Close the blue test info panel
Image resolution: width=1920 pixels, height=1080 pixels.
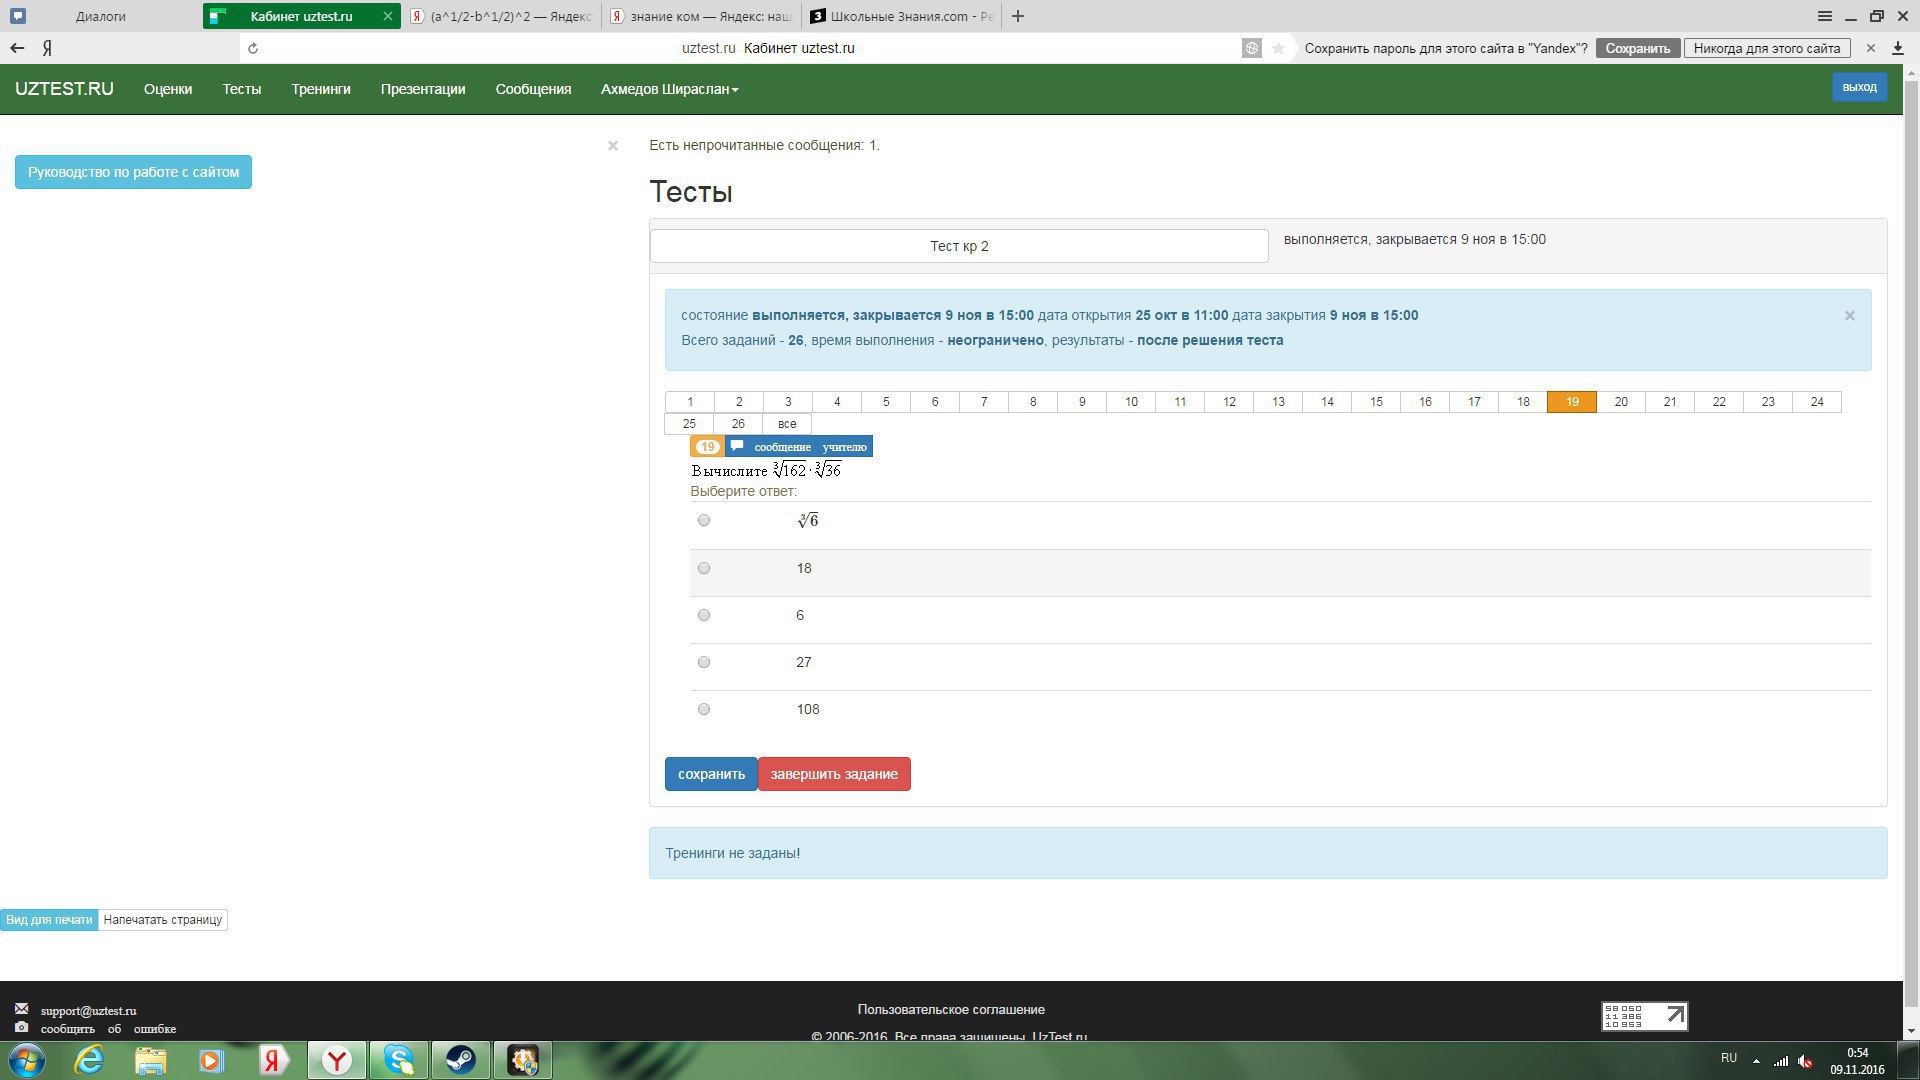point(1849,316)
